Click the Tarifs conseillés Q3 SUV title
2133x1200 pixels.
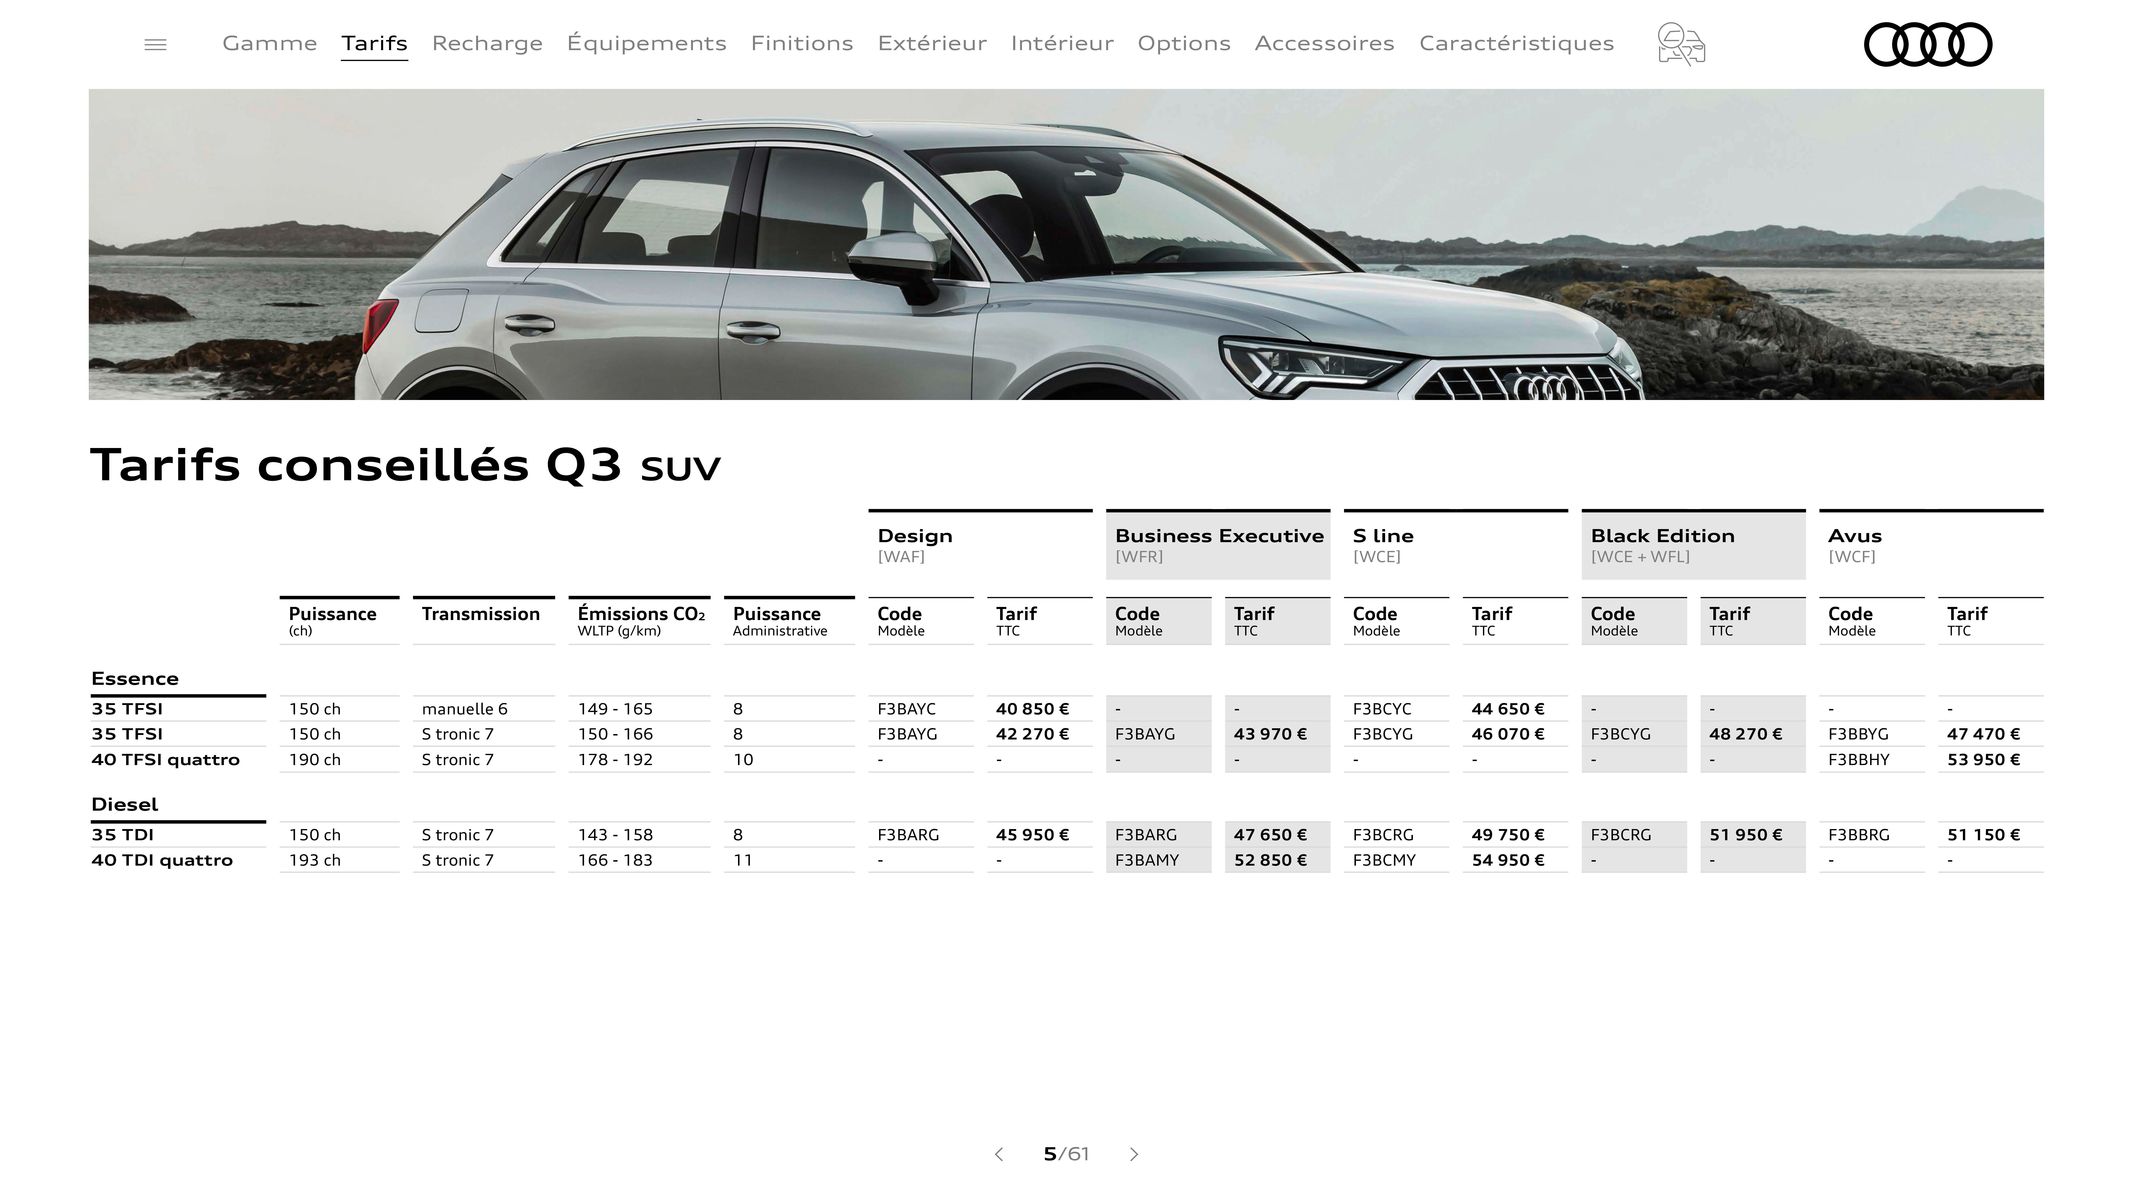pos(405,465)
